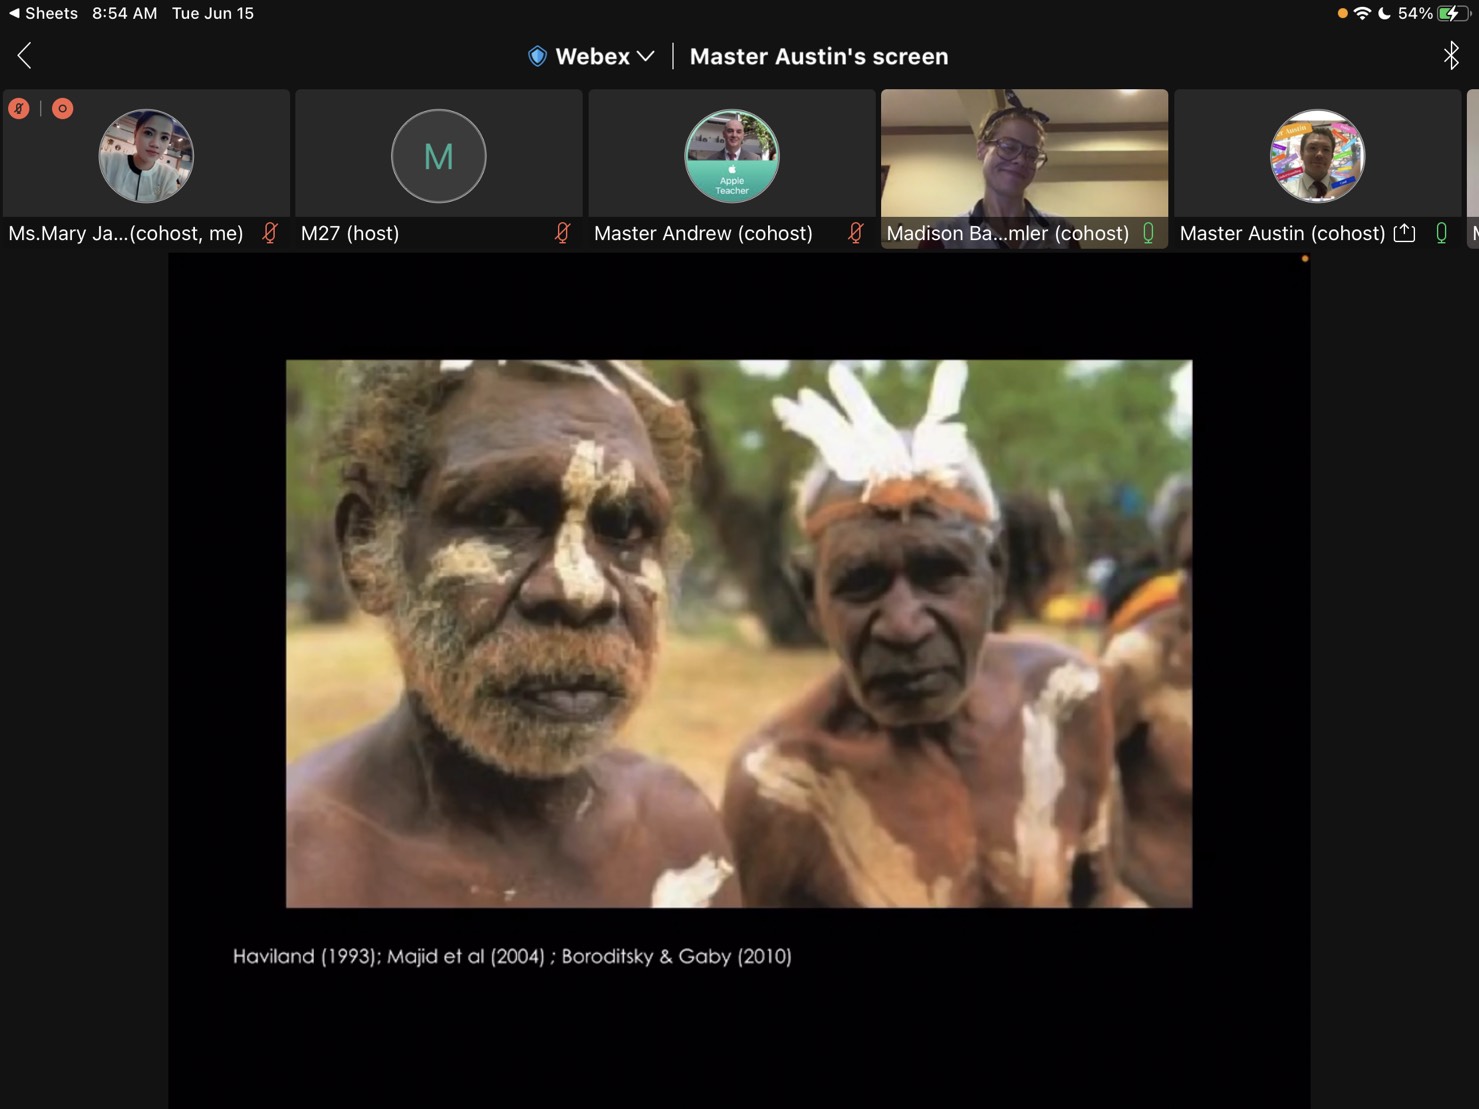Viewport: 1479px width, 1109px height.
Task: Toggle Master Andrew's muted microphone
Action: pos(856,233)
